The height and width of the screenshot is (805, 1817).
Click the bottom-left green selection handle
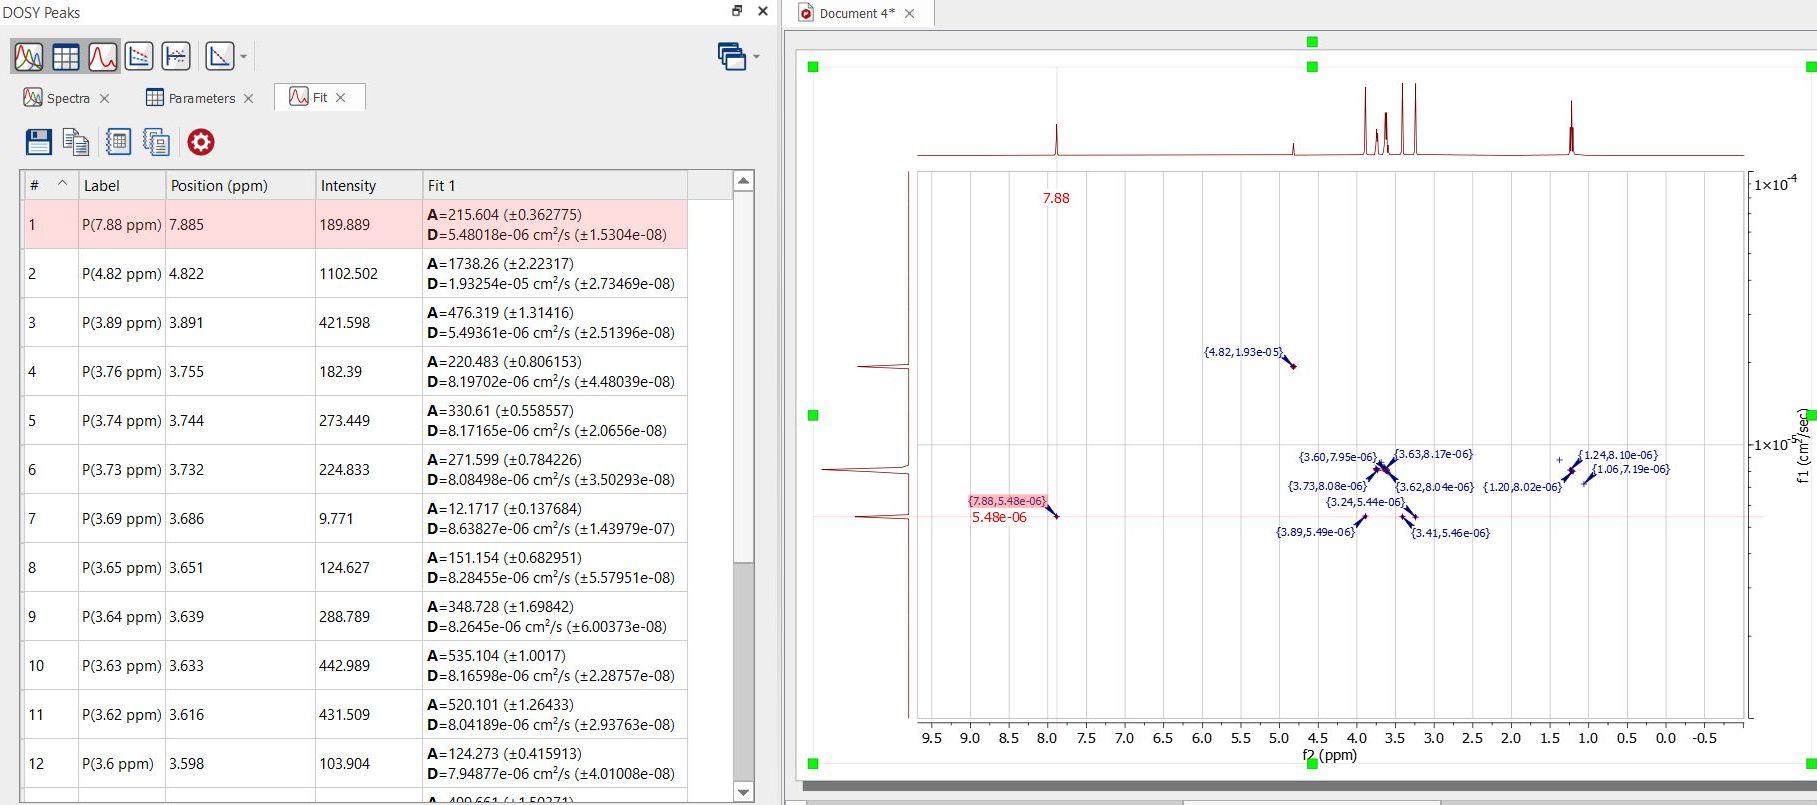tap(813, 764)
